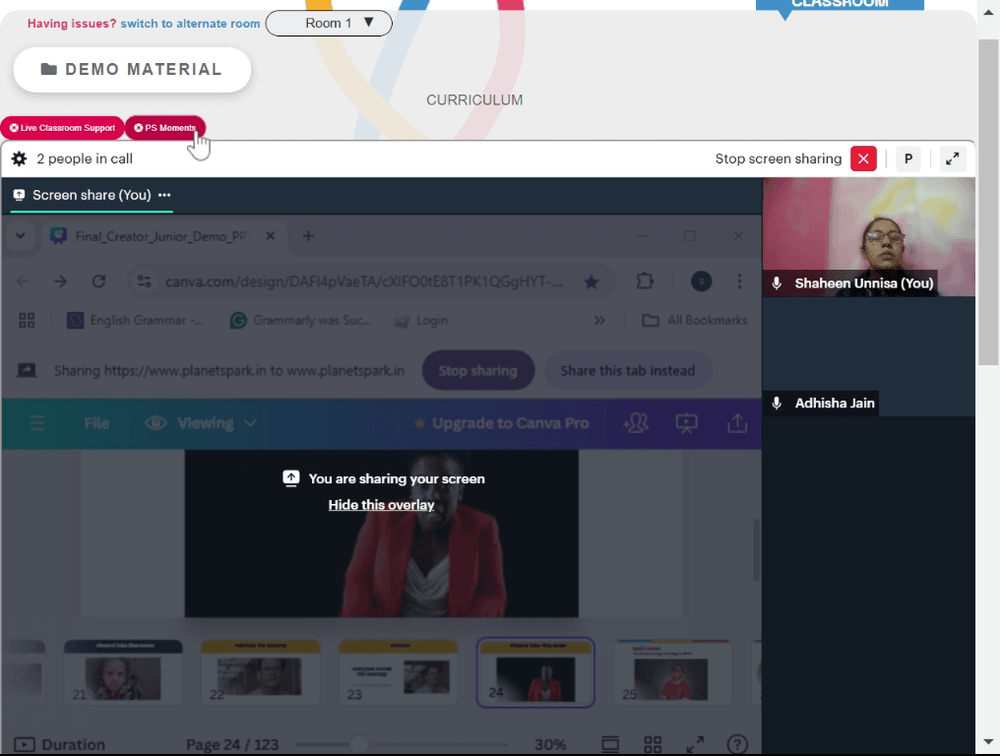This screenshot has width=1000, height=756.
Task: Select the Screen share (You) tab
Action: pos(92,195)
